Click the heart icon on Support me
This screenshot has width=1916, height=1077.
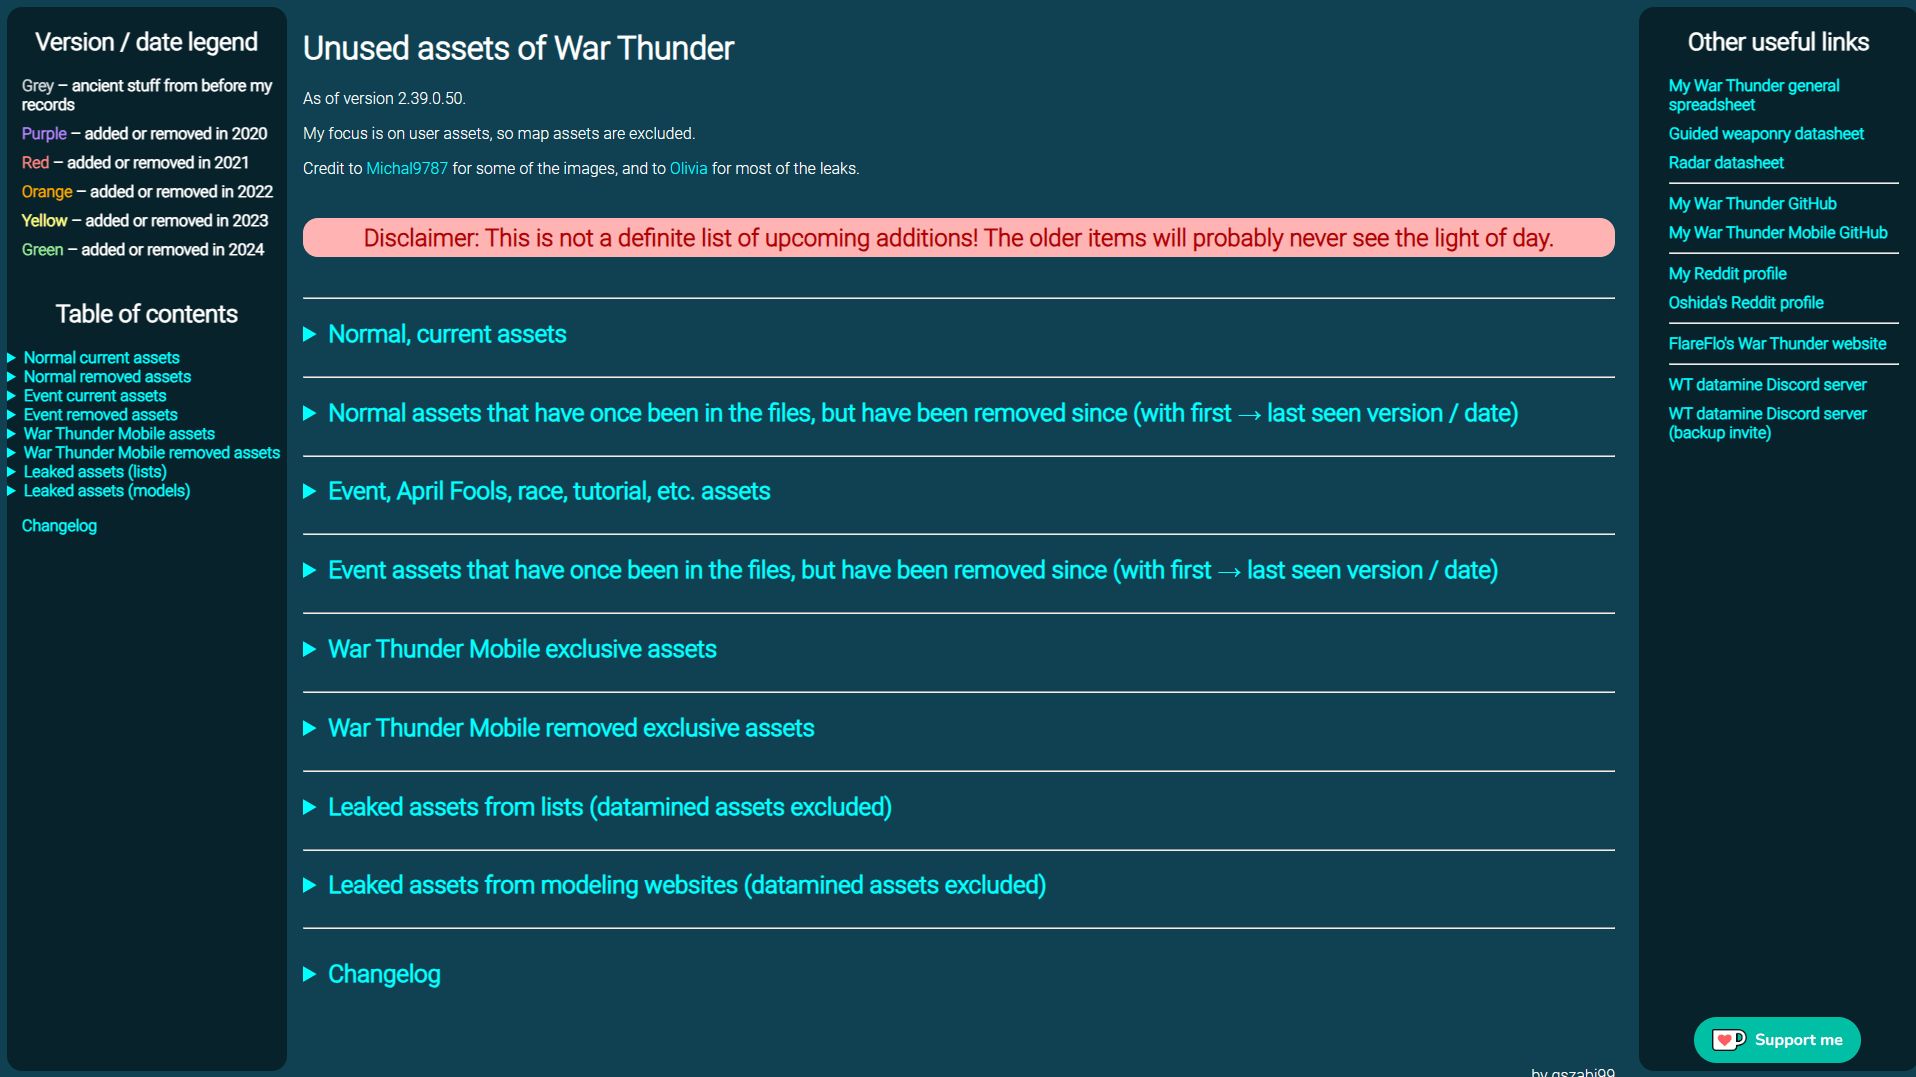pos(1727,1040)
